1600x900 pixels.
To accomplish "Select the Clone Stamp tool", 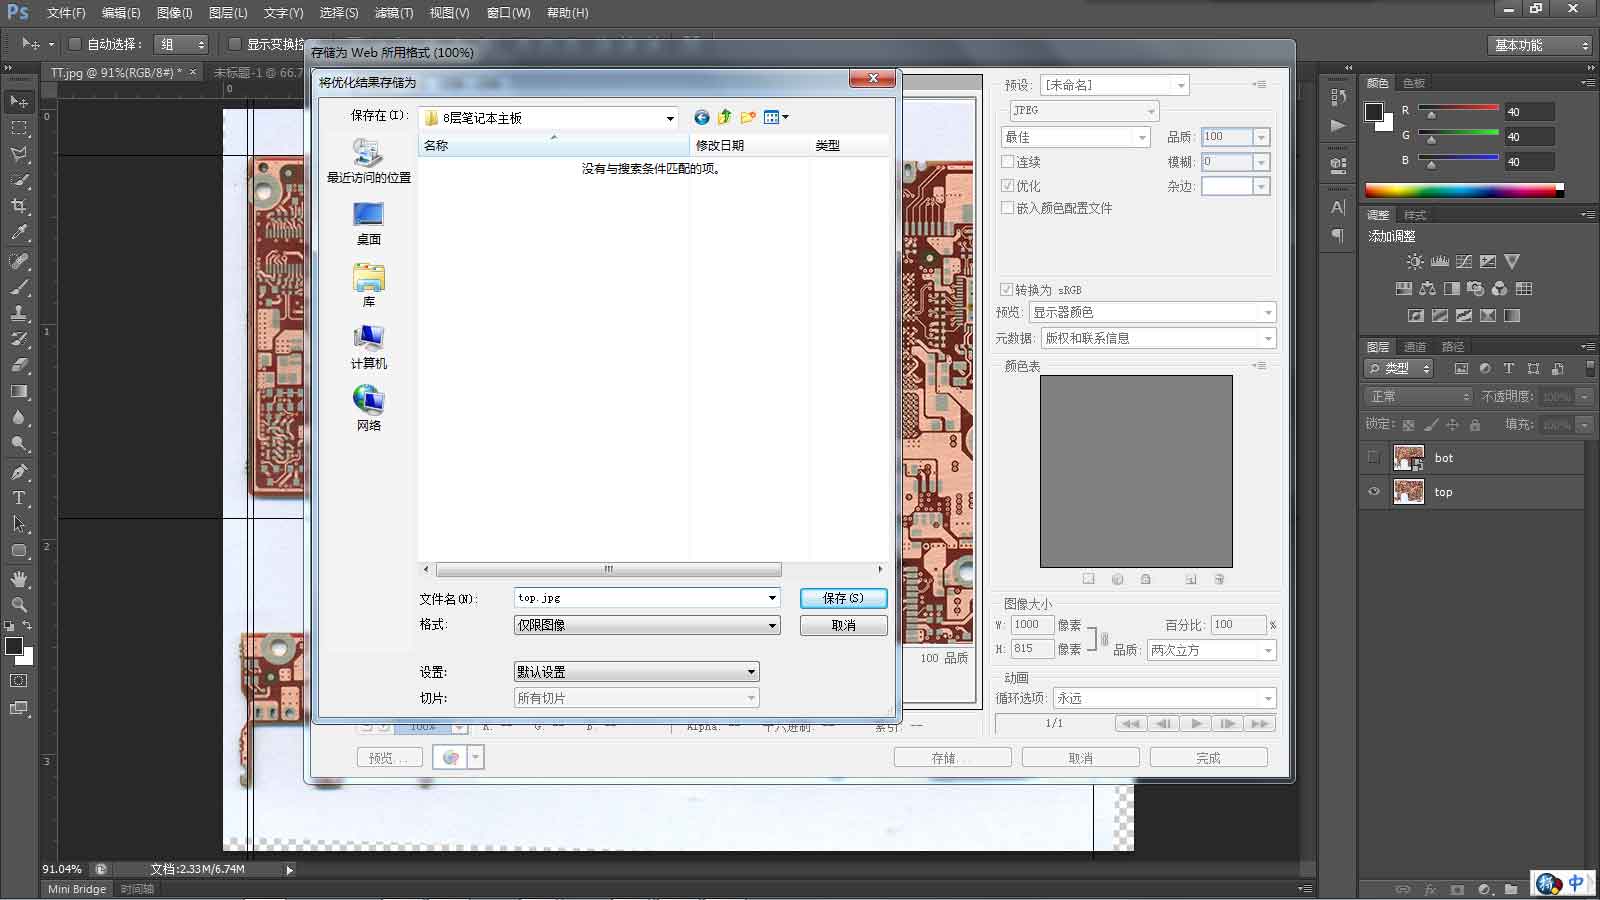I will (19, 313).
